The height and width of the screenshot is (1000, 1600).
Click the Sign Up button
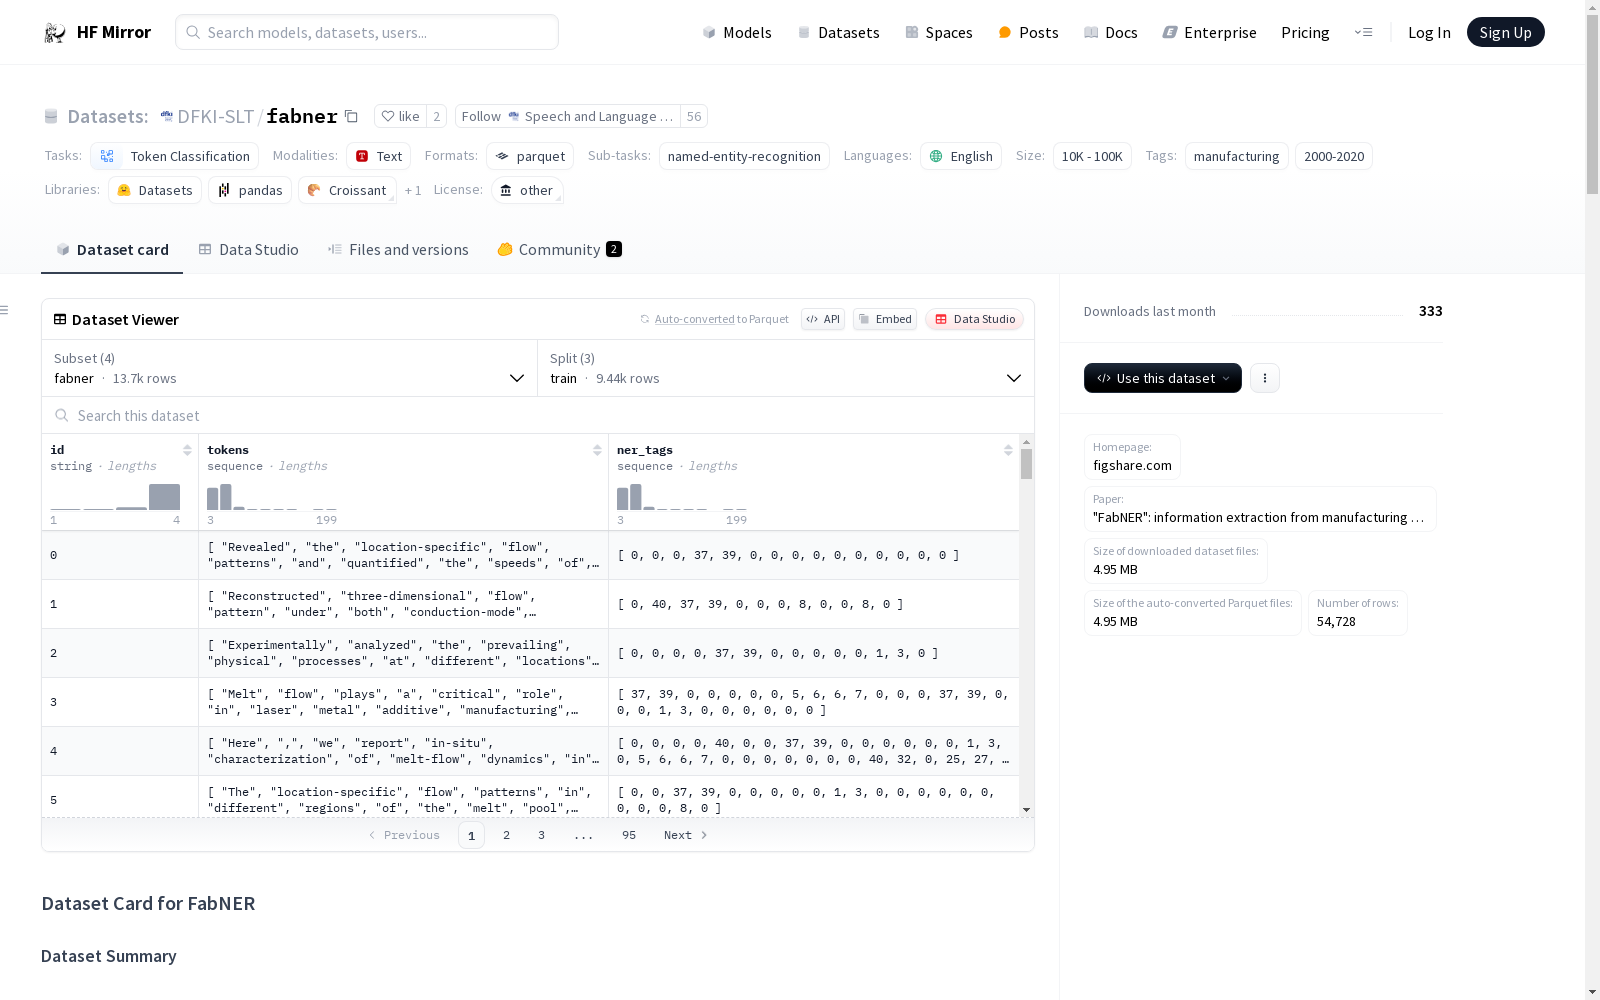pos(1505,32)
